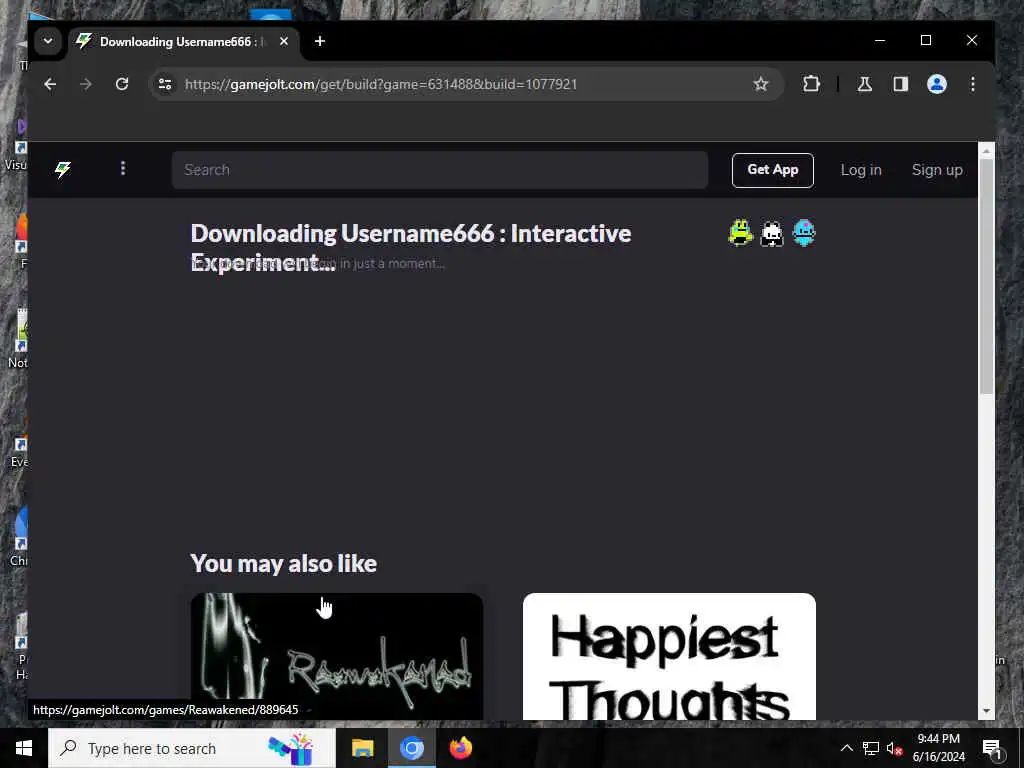Open the Reawakened game thumbnail
The width and height of the screenshot is (1024, 768).
tap(337, 656)
